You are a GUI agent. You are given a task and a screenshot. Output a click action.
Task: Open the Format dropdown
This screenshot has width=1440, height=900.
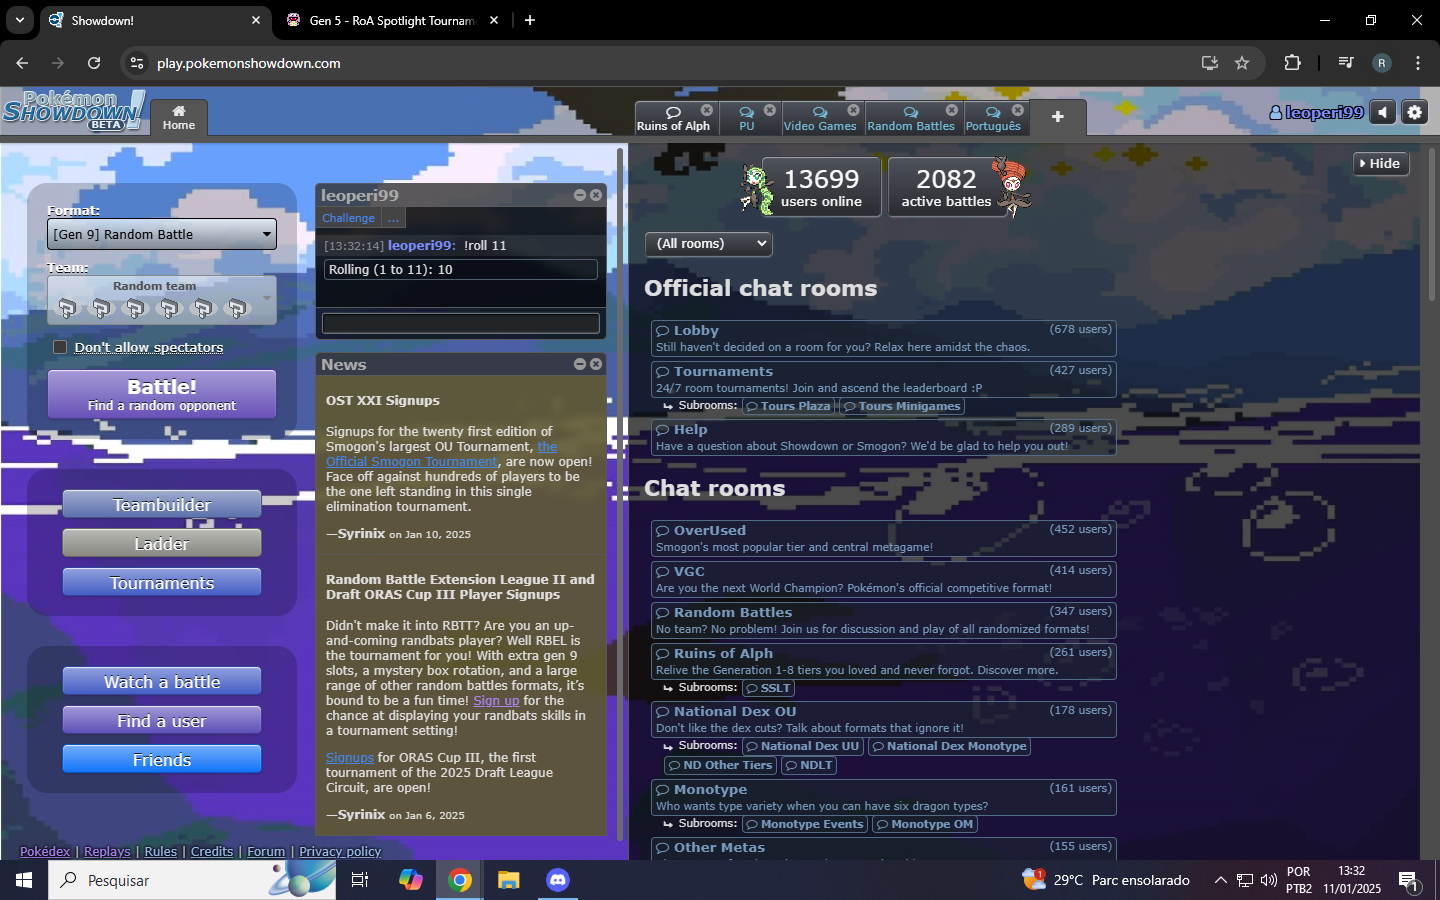162,234
